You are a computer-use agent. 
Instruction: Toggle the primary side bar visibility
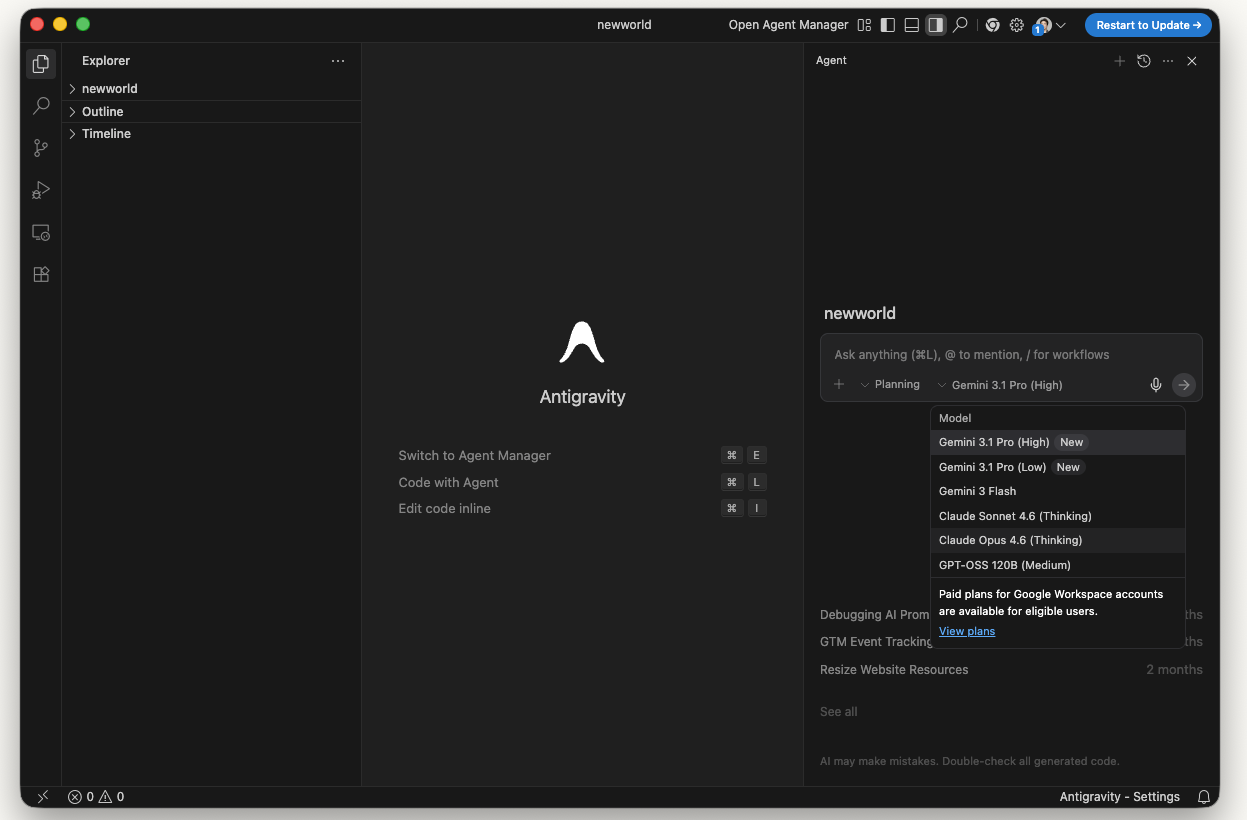(888, 25)
